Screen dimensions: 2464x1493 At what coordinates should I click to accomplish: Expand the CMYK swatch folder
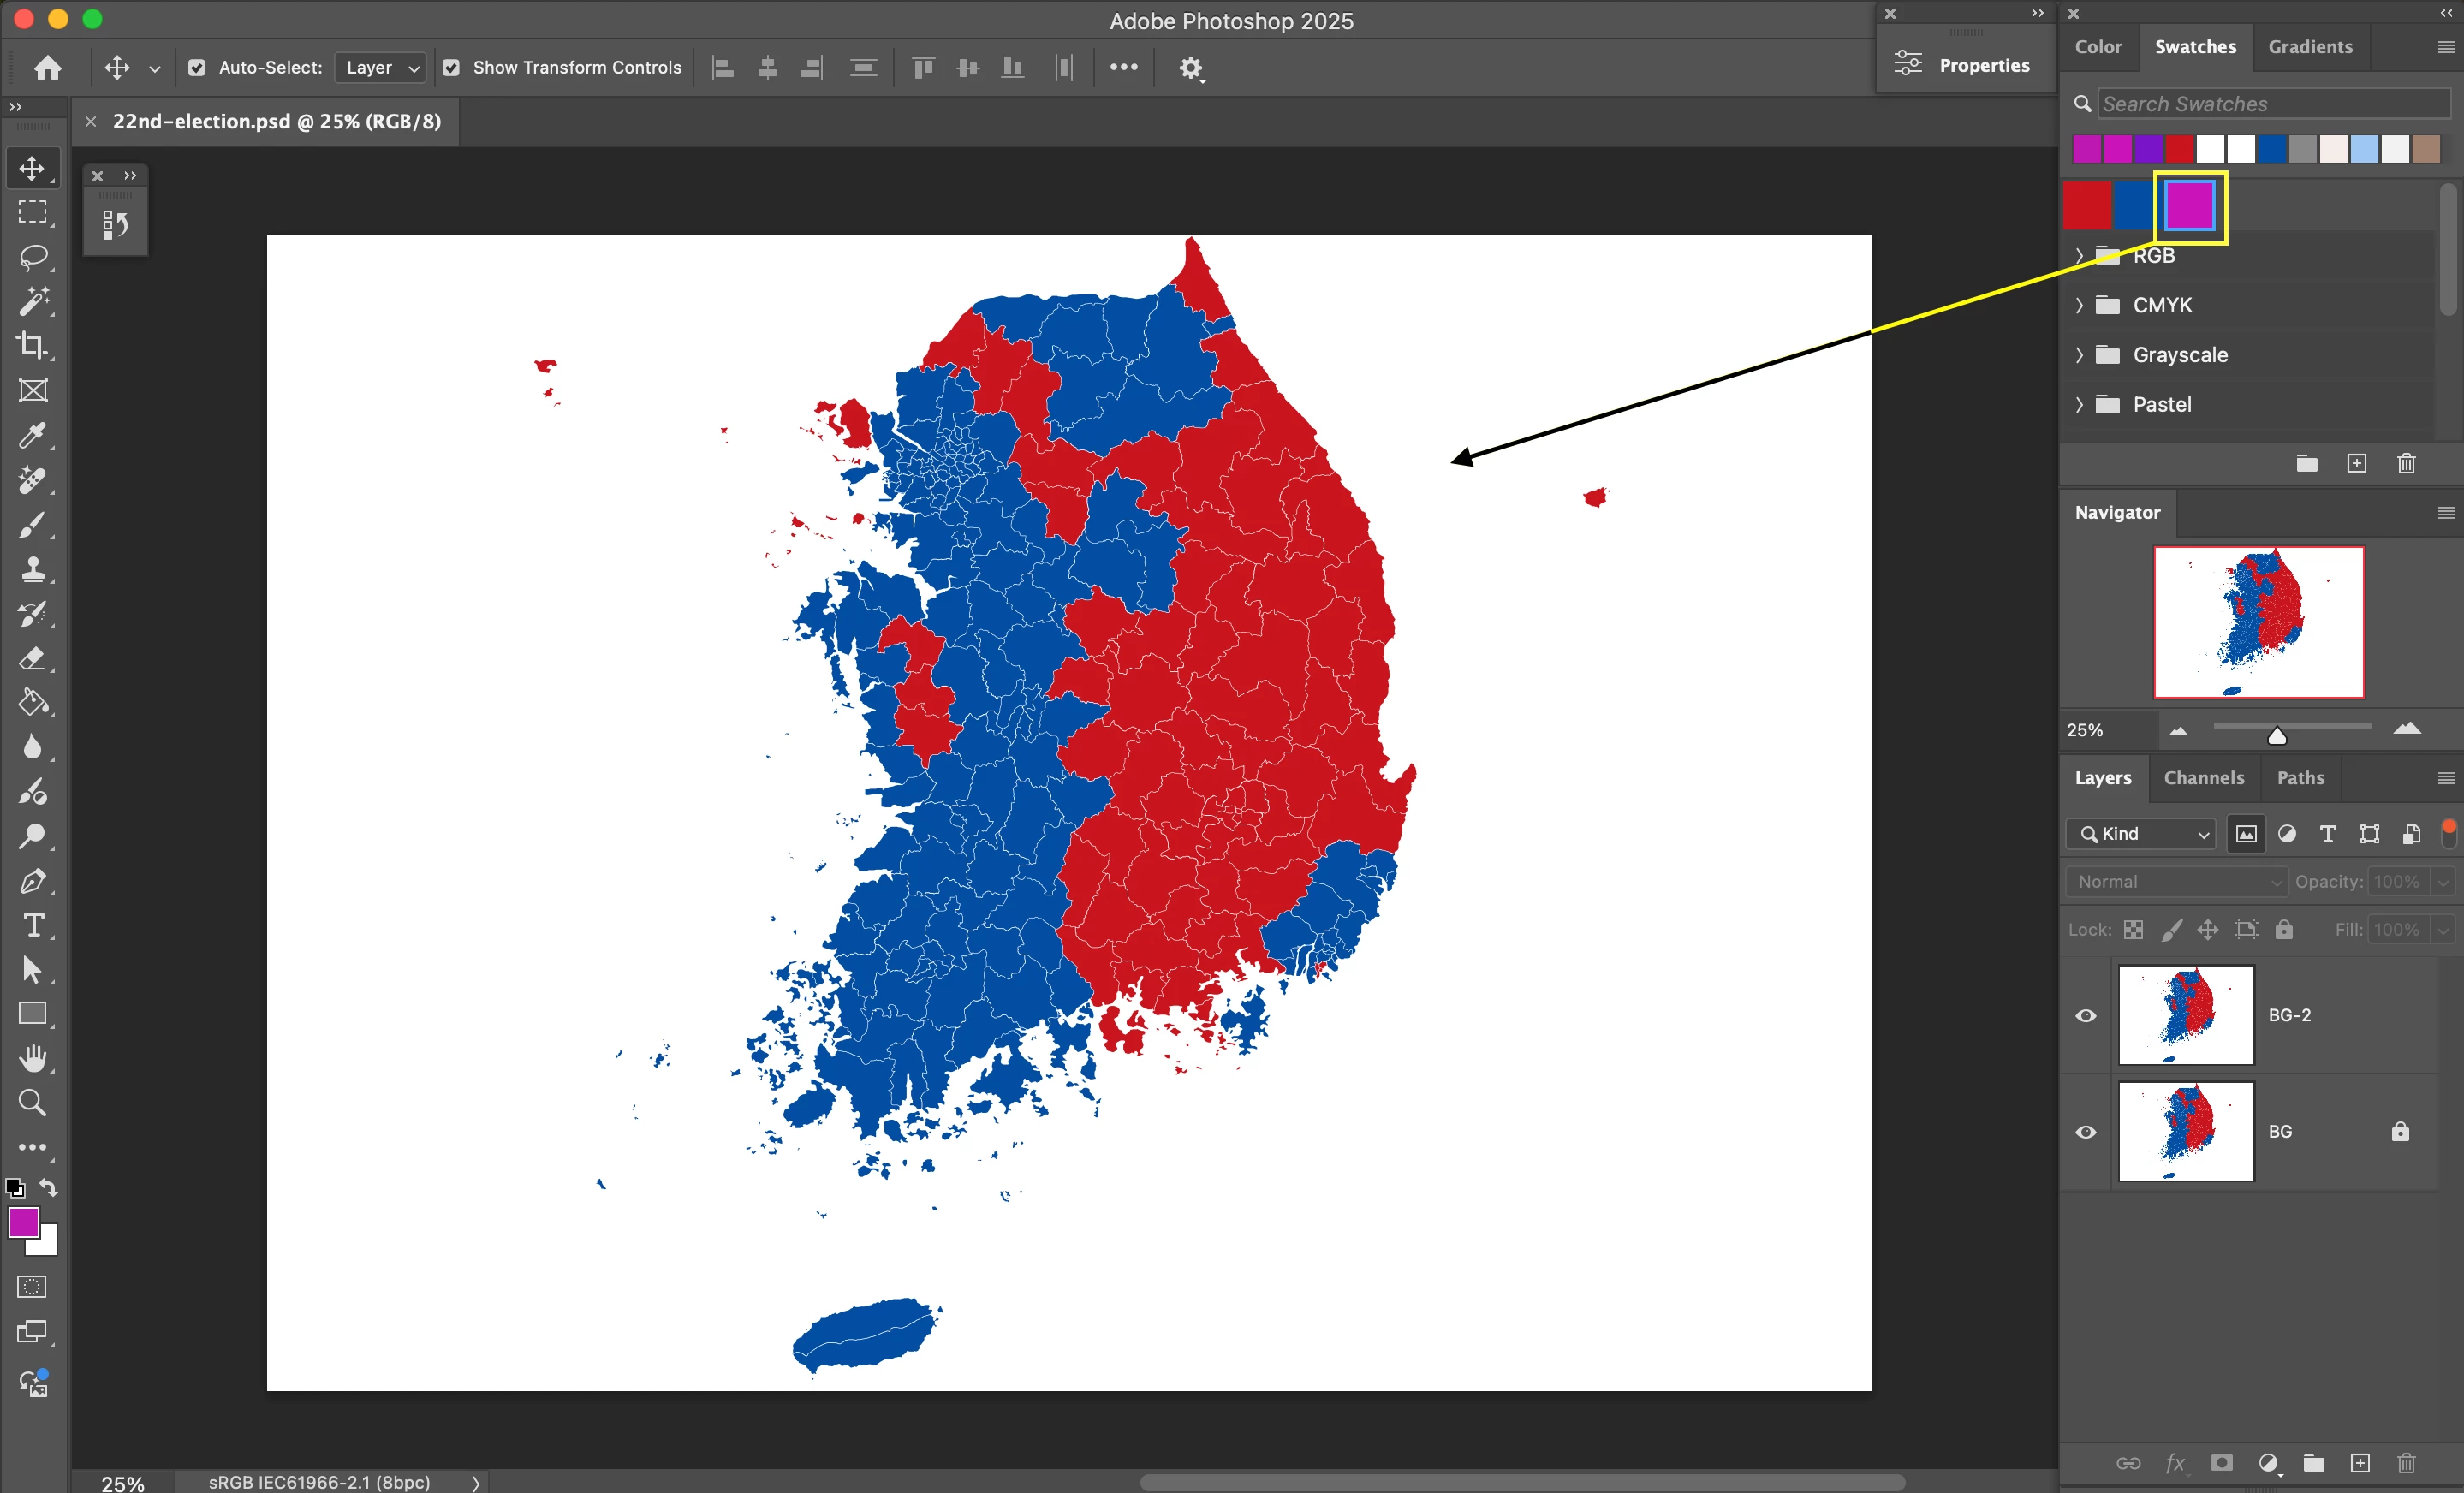click(2079, 305)
